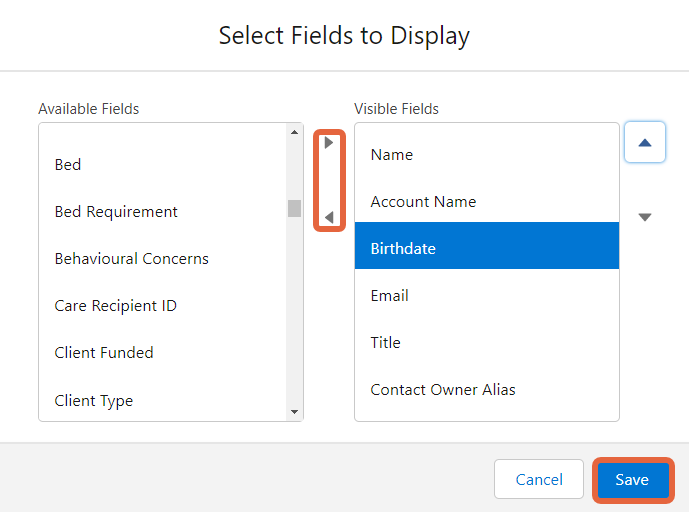Click the Available Fields scrollbar thumb
This screenshot has width=689, height=512.
pos(294,208)
